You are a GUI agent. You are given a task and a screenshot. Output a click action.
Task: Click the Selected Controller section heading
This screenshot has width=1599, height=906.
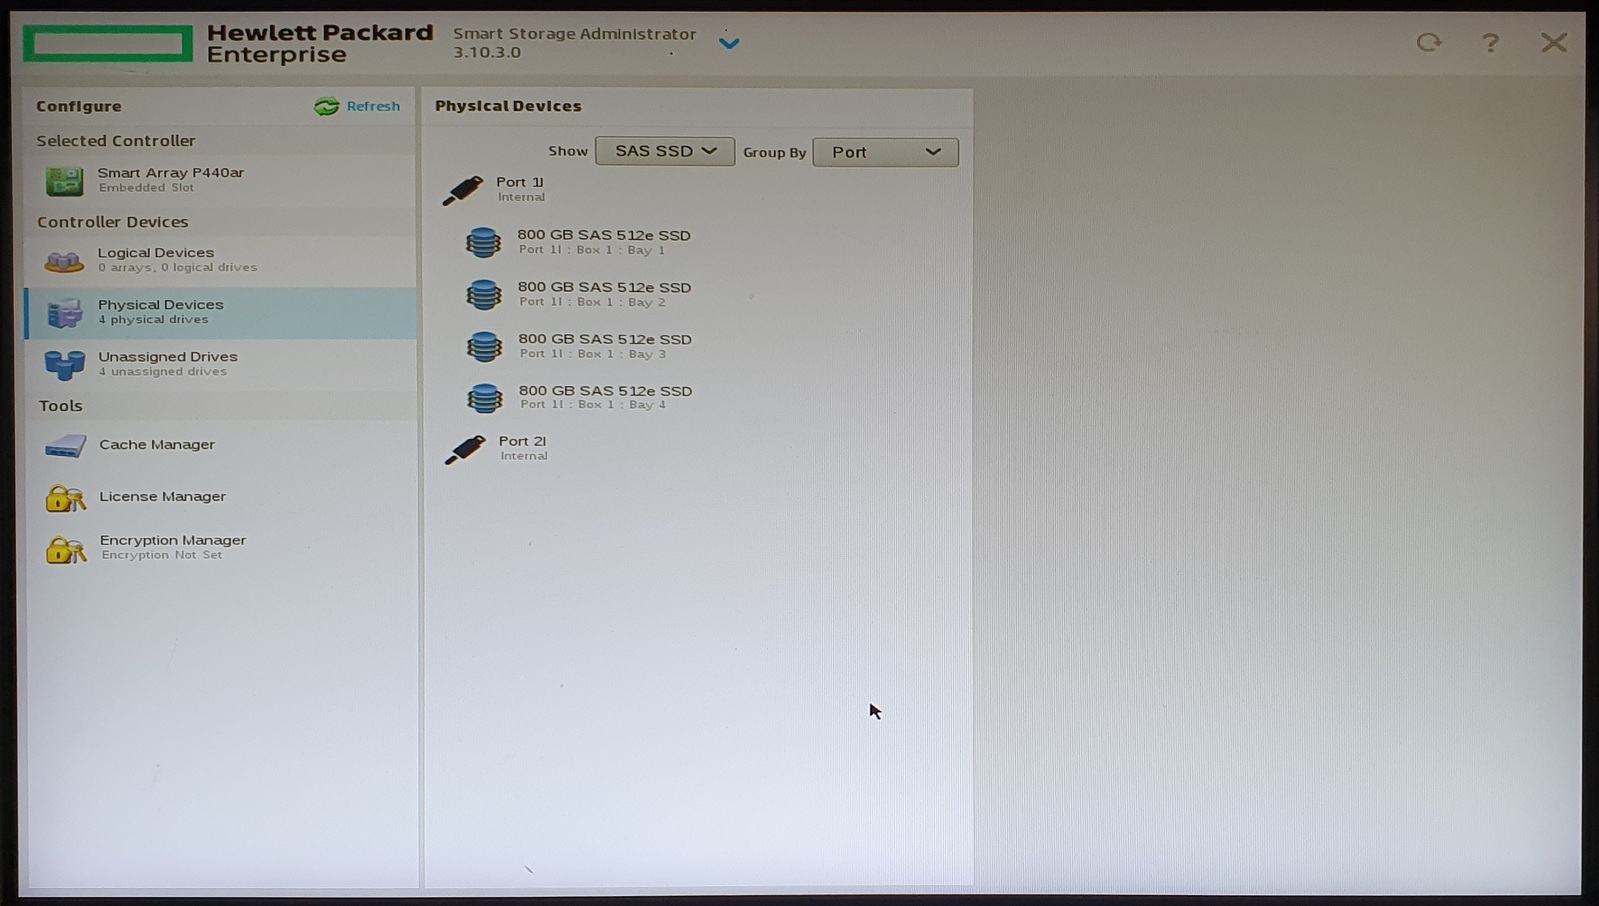116,141
